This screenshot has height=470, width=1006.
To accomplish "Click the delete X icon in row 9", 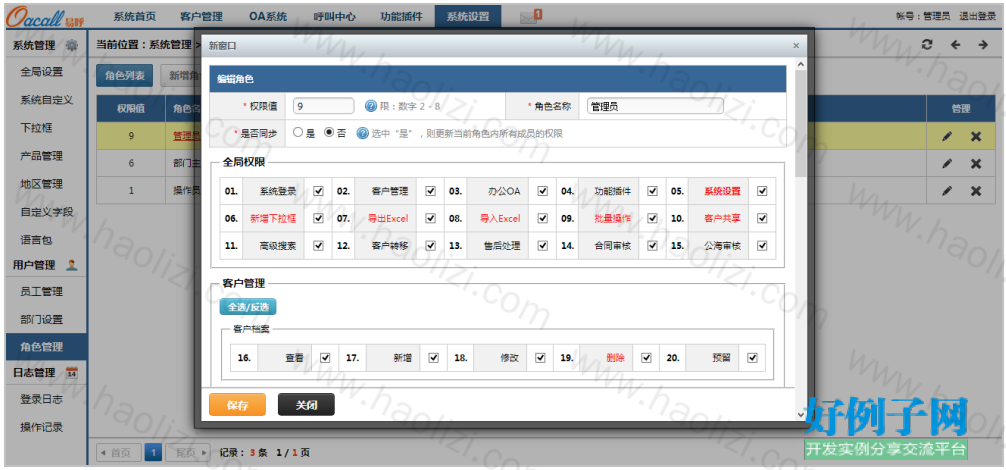I will [x=976, y=136].
